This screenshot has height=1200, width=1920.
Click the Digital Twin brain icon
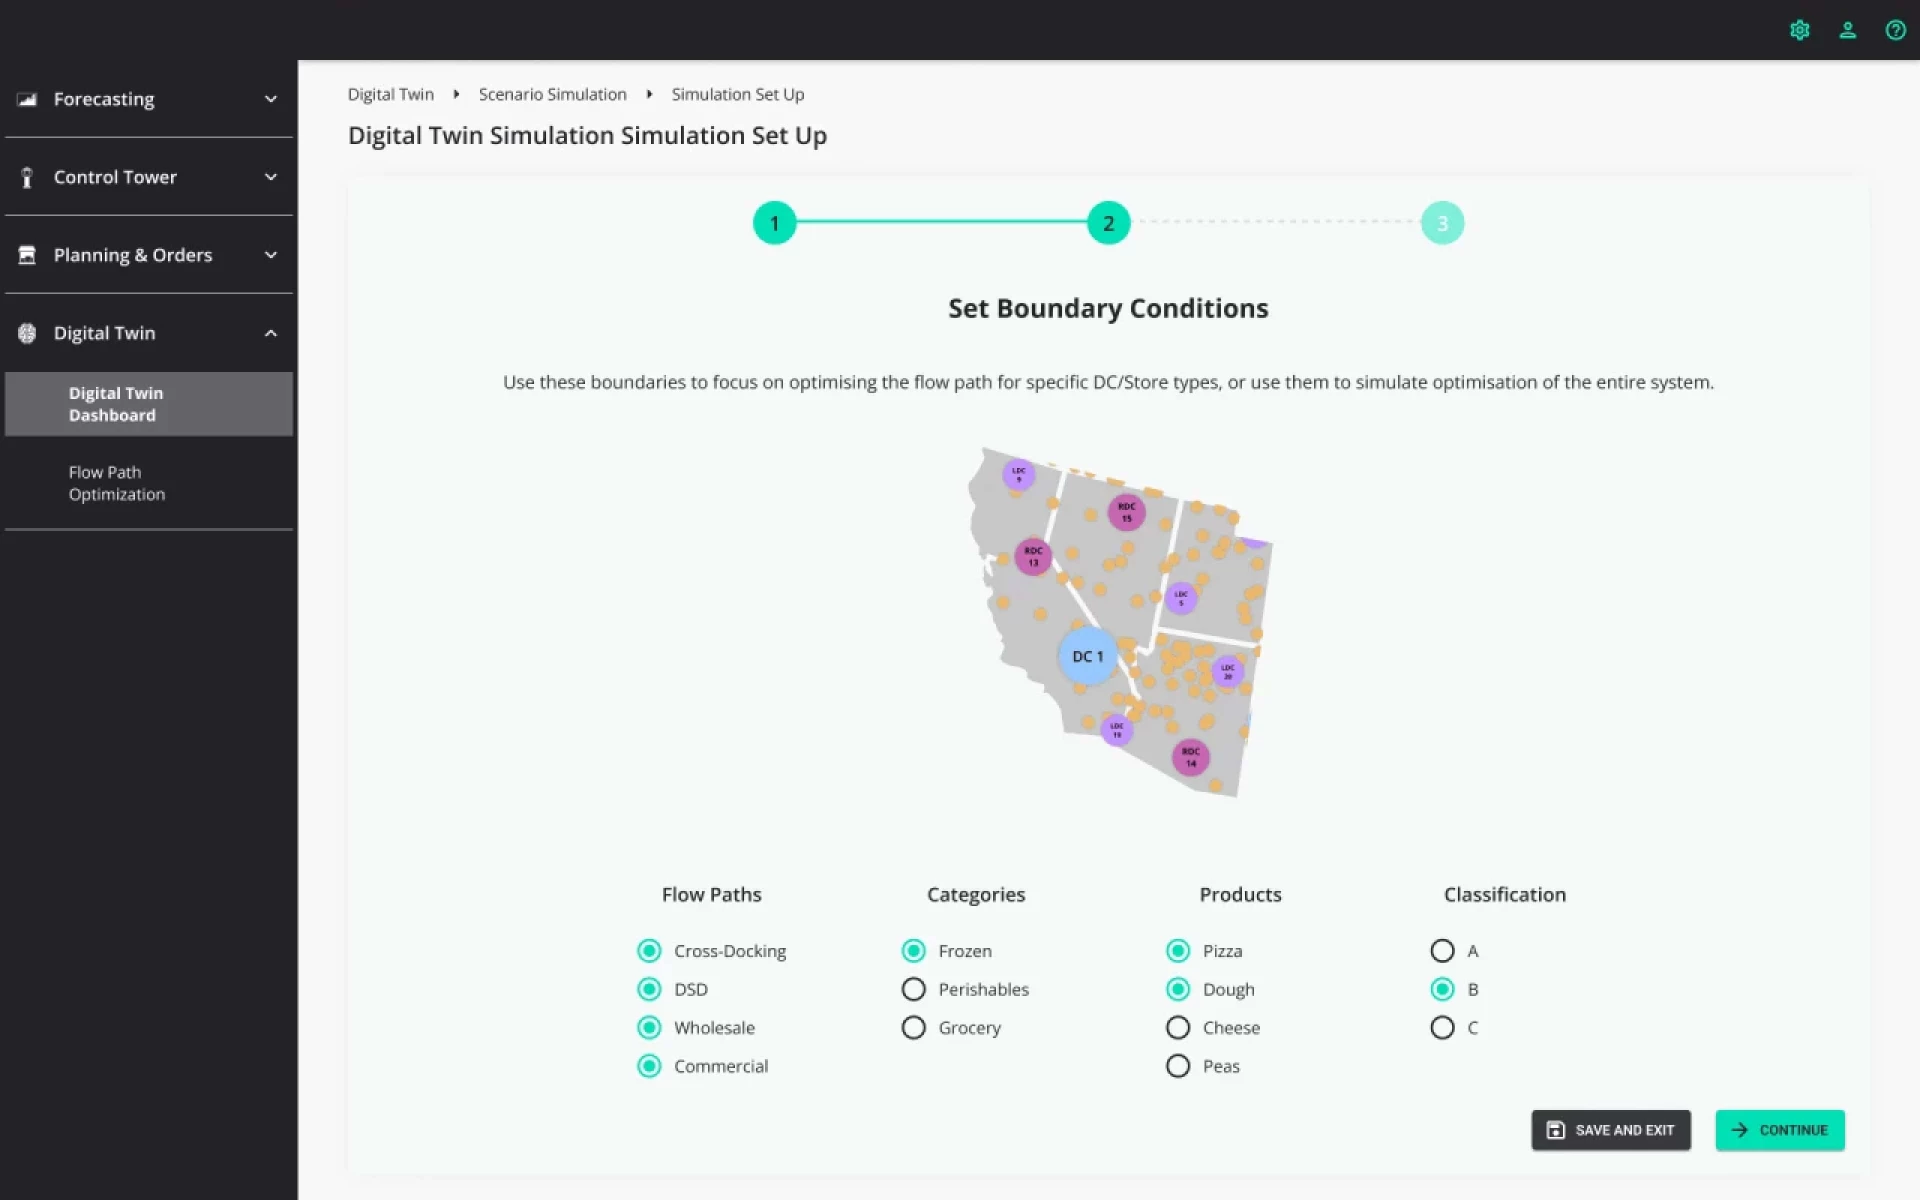pyautogui.click(x=27, y=333)
